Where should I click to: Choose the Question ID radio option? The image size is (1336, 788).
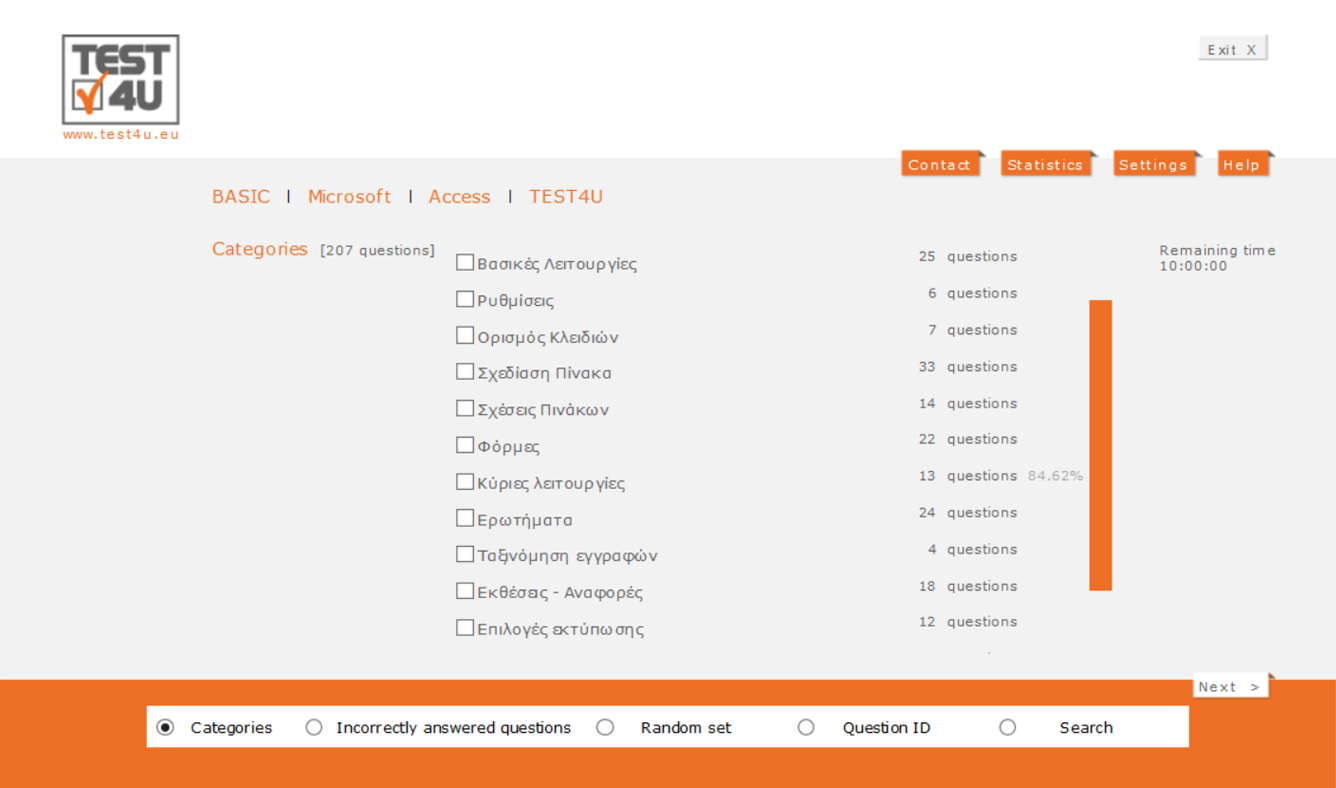806,727
